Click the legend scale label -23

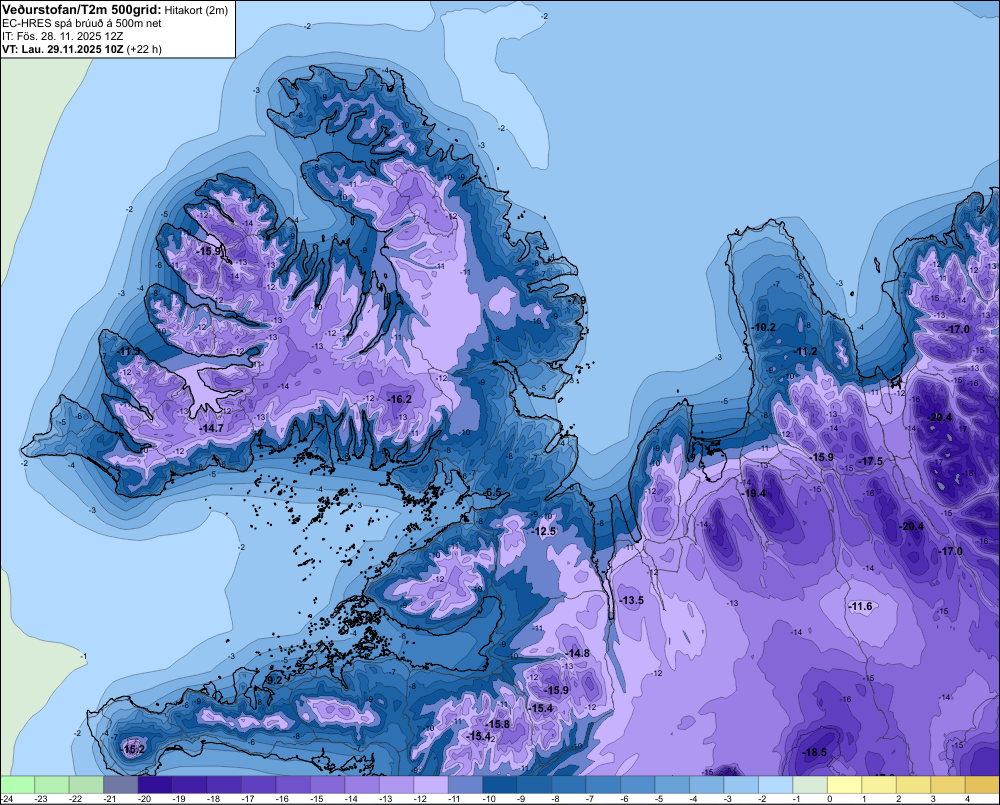coord(41,799)
